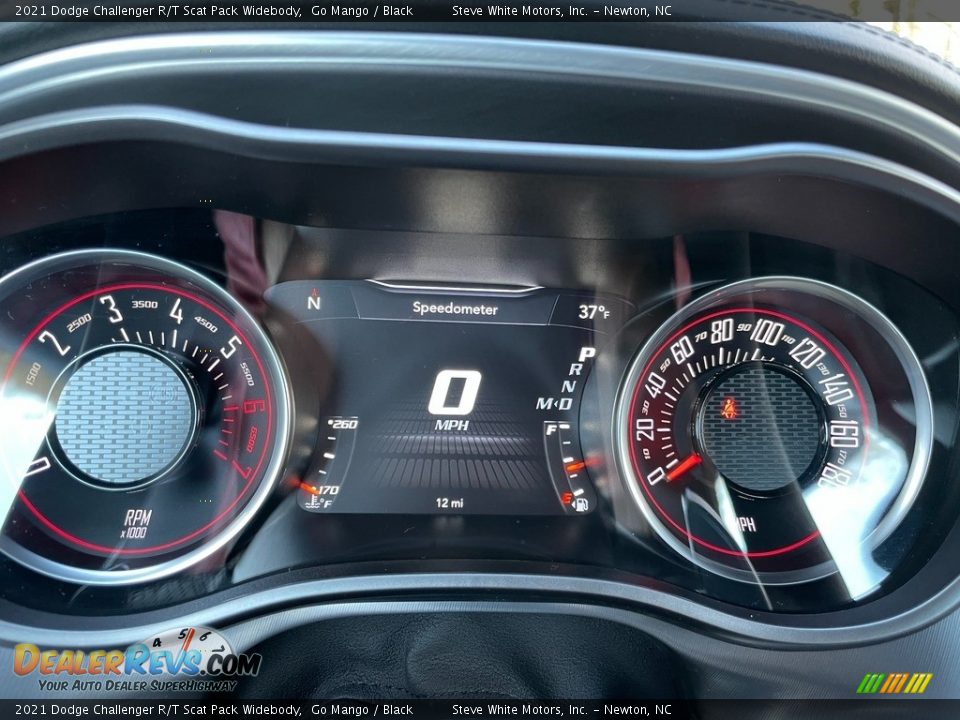The height and width of the screenshot is (720, 960).
Task: Click the fuel gauge F full mark
Action: click(x=551, y=430)
